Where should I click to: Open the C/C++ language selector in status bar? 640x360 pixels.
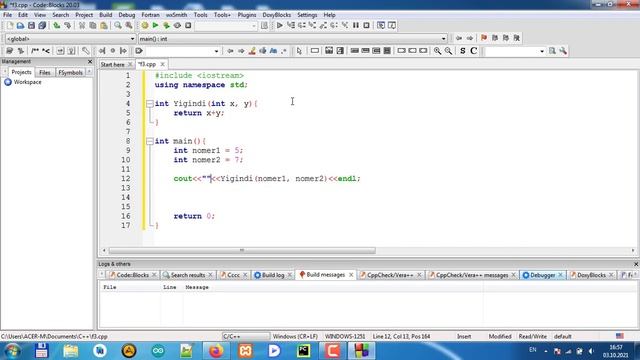246,336
